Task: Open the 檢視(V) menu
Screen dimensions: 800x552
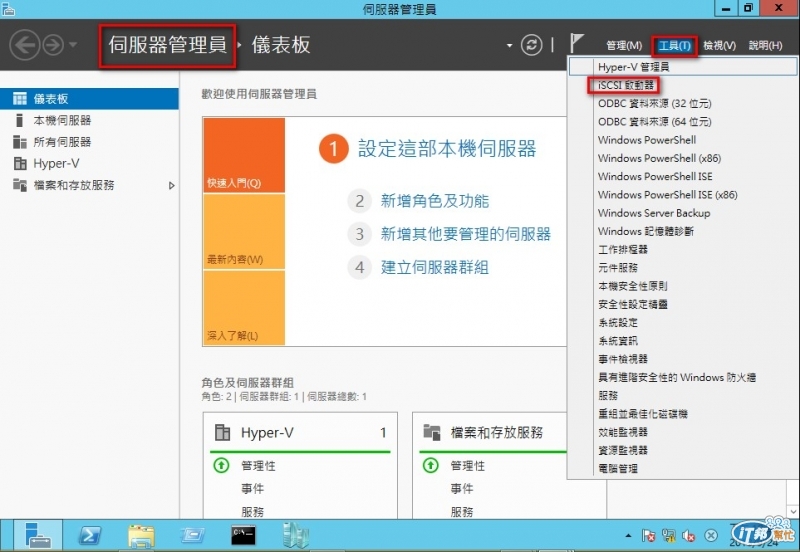Action: pyautogui.click(x=719, y=45)
